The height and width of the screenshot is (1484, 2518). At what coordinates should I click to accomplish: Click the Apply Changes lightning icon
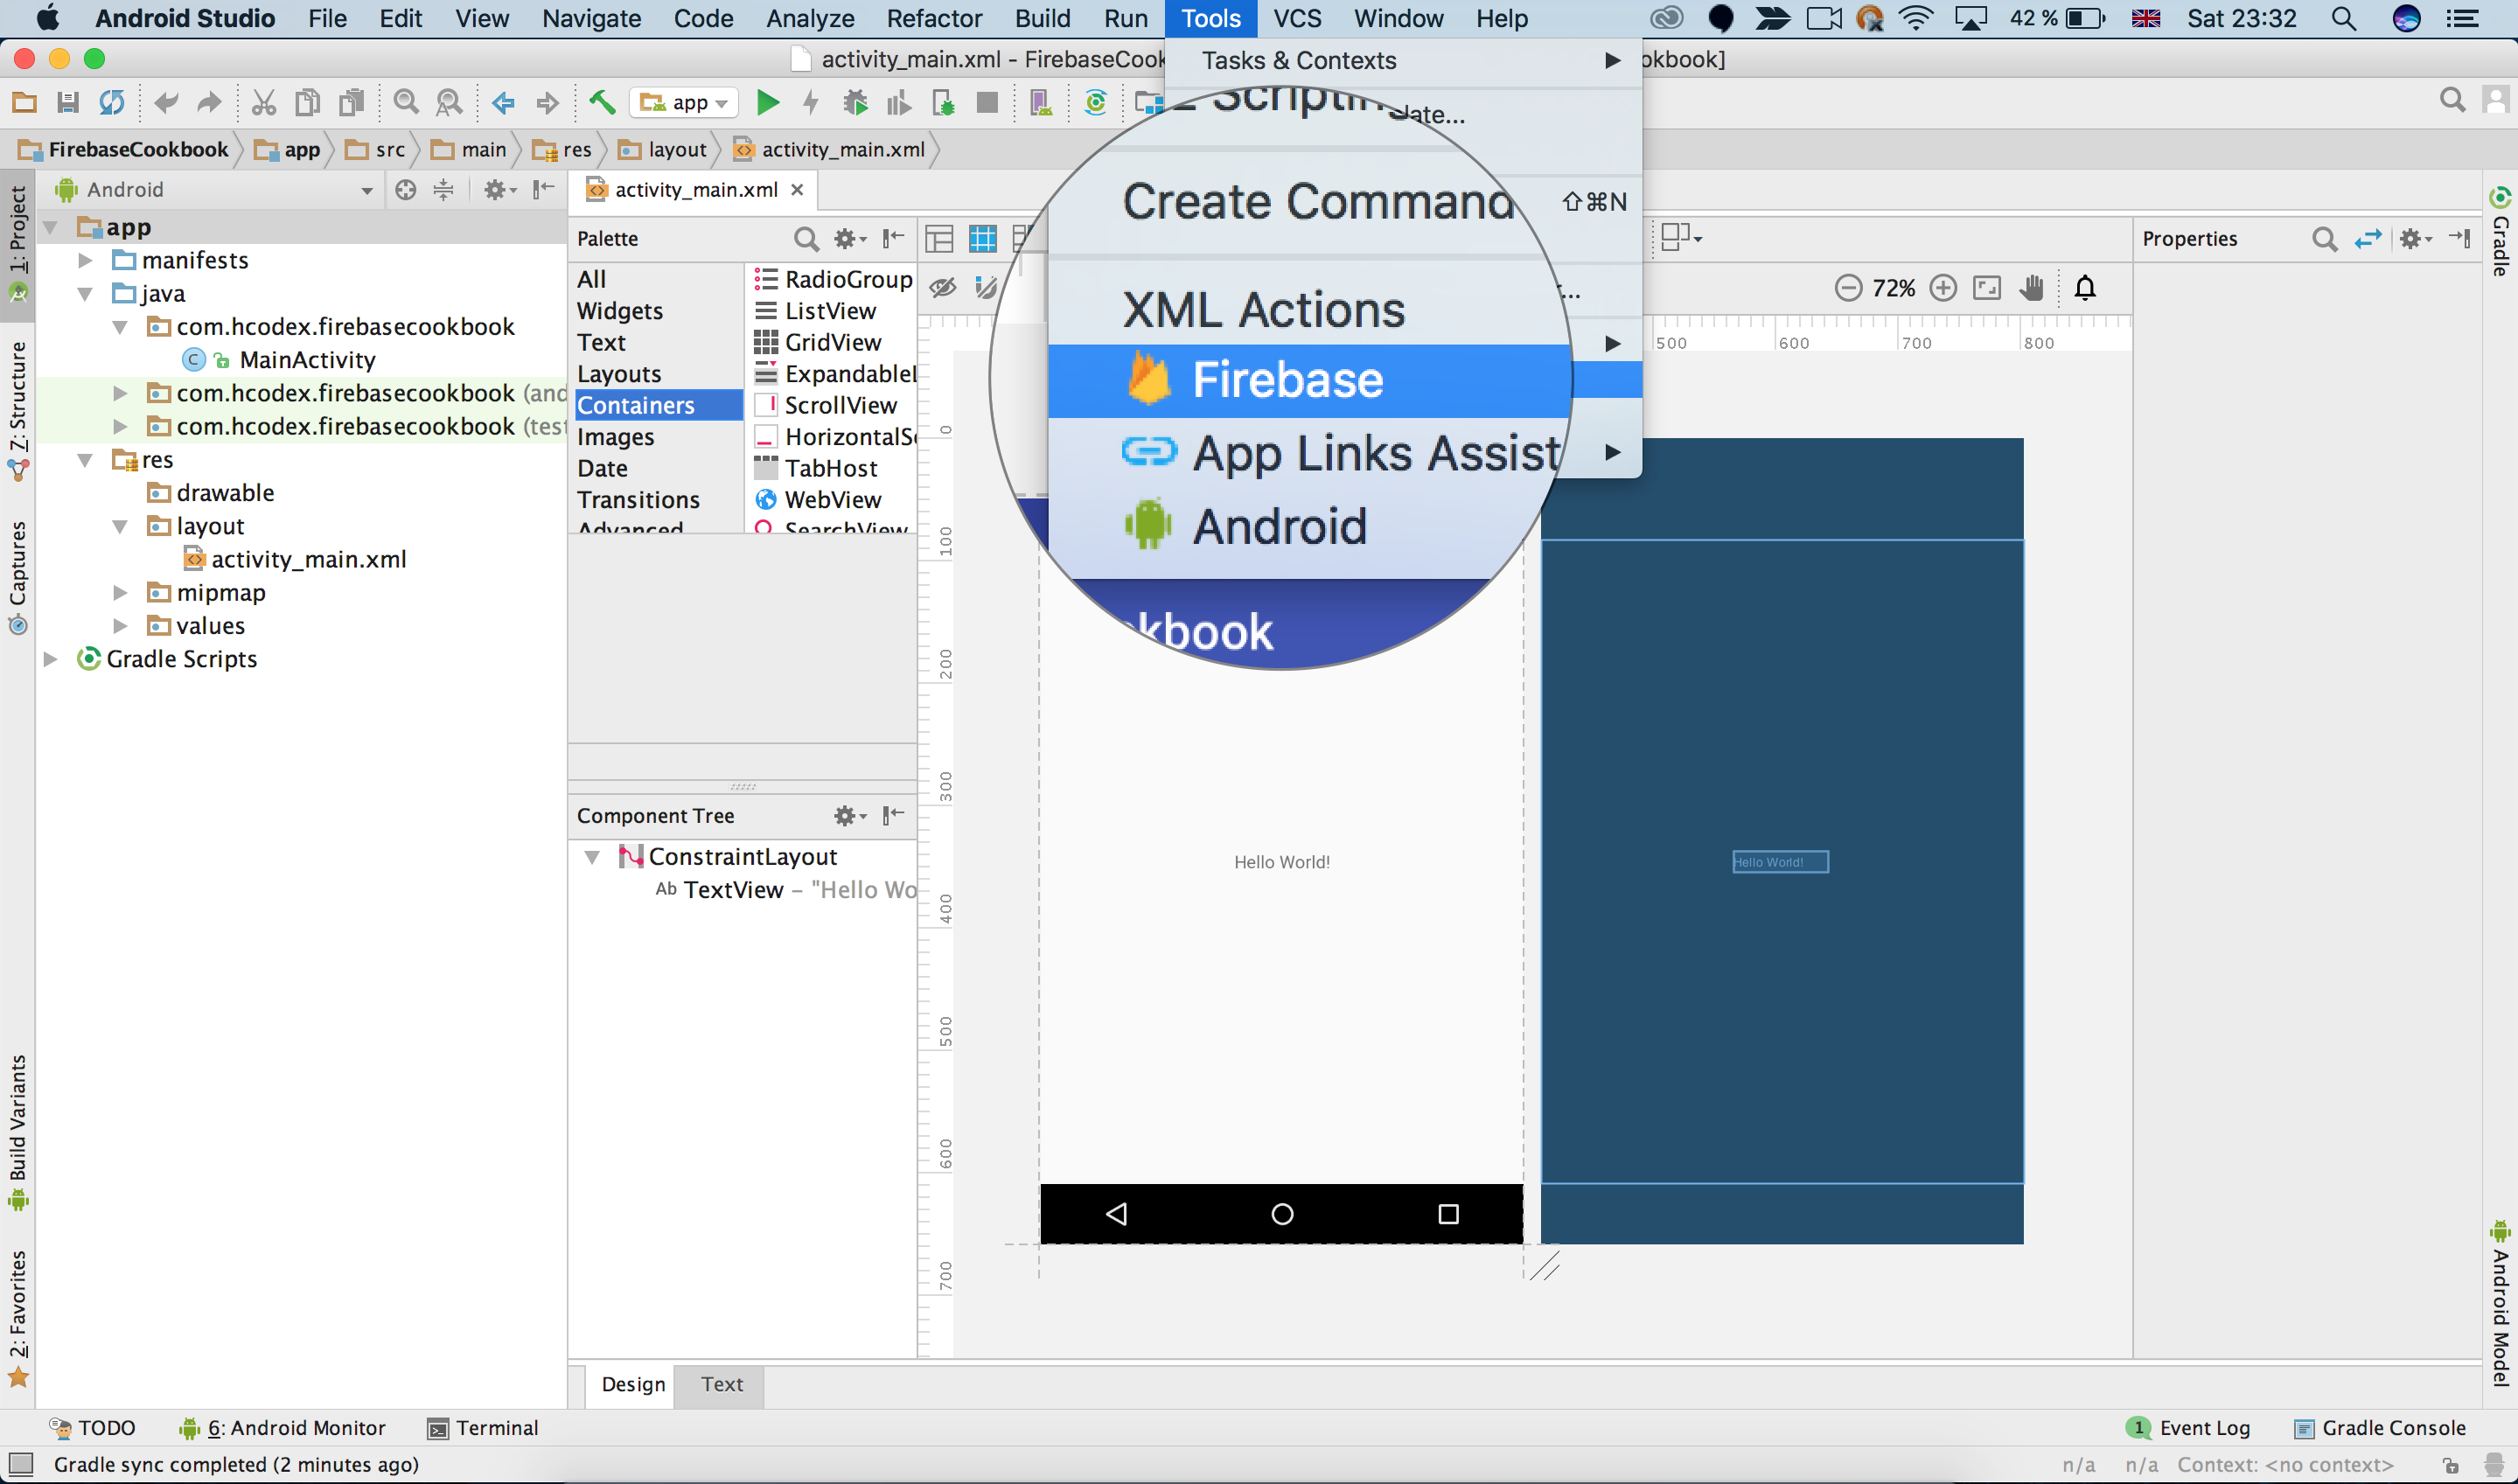811,102
